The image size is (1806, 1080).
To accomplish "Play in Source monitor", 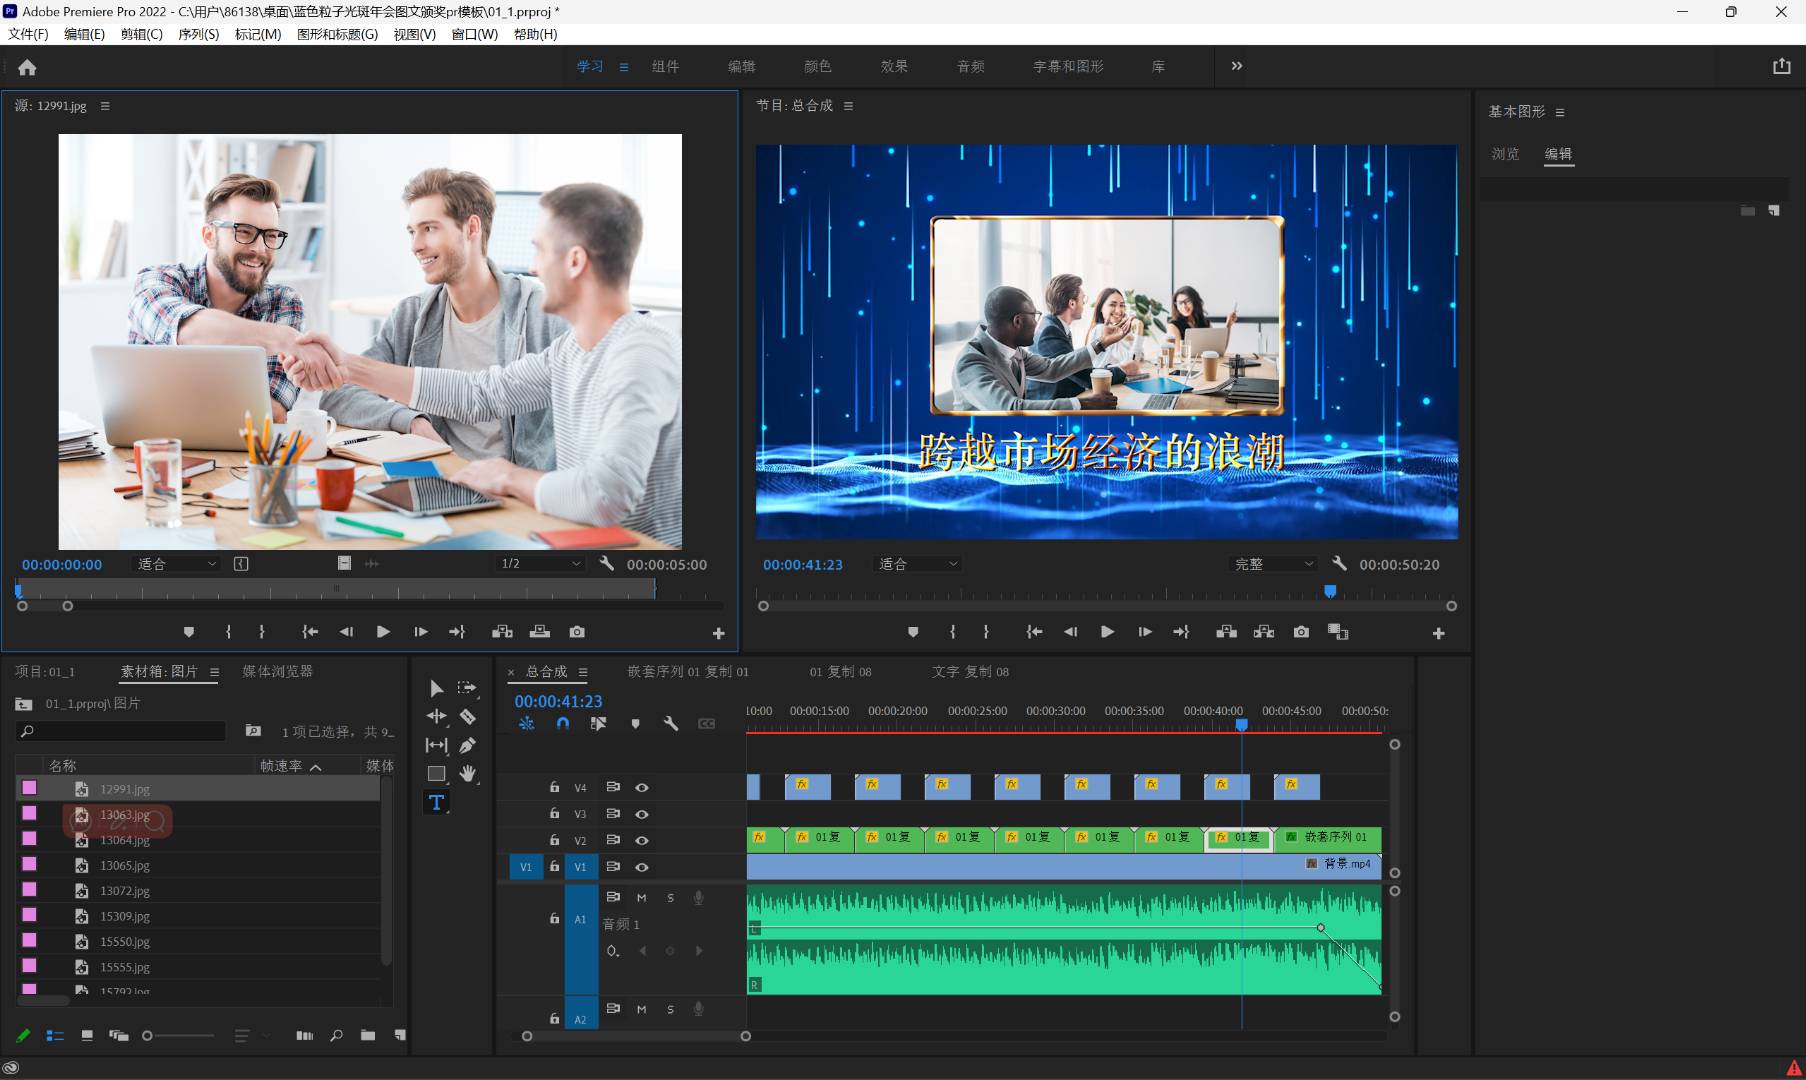I will pyautogui.click(x=383, y=632).
